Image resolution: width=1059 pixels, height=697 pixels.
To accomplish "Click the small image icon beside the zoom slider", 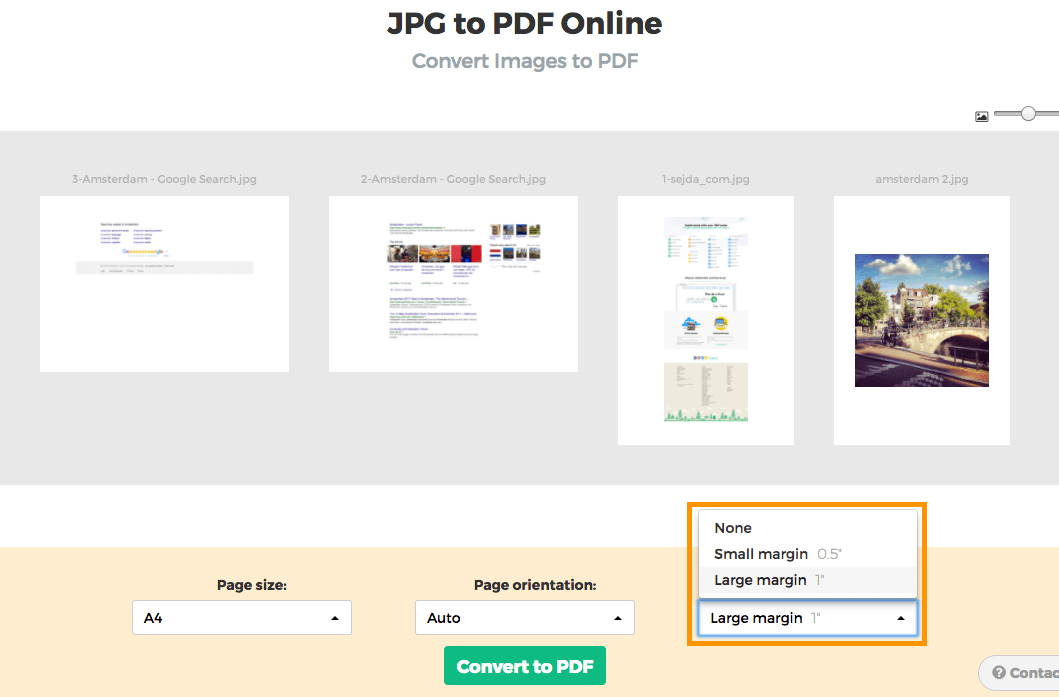I will coord(981,116).
